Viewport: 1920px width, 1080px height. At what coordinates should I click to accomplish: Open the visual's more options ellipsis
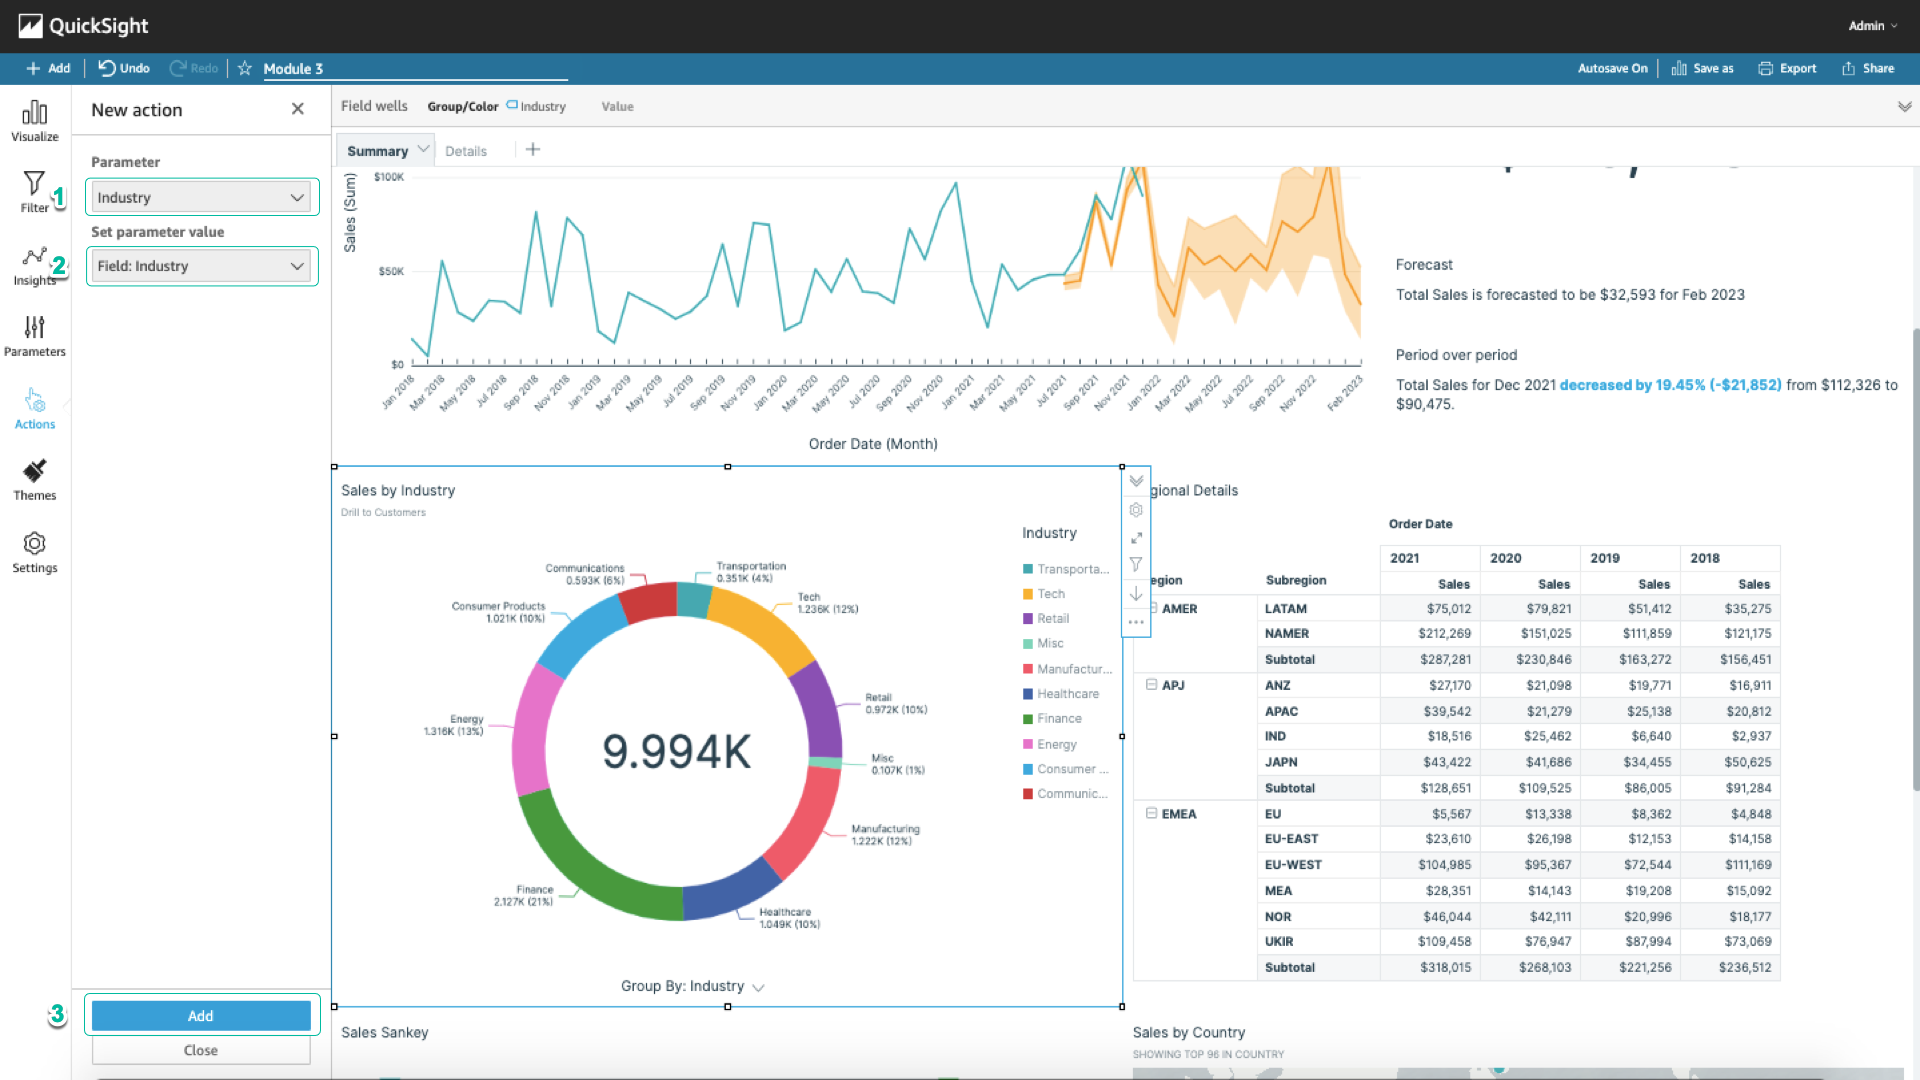pos(1136,622)
